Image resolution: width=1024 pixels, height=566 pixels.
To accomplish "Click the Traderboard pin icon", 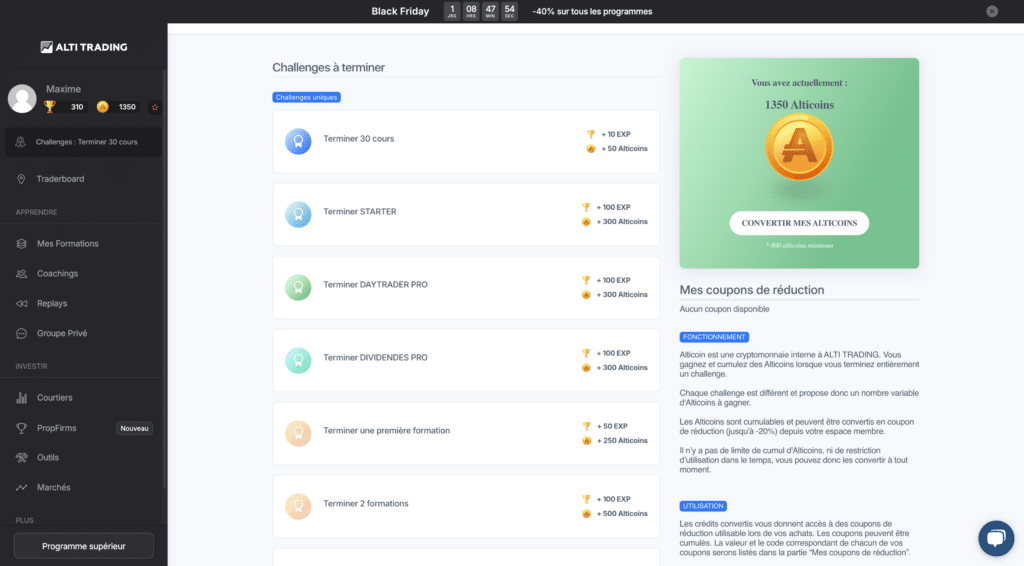I will pos(21,179).
